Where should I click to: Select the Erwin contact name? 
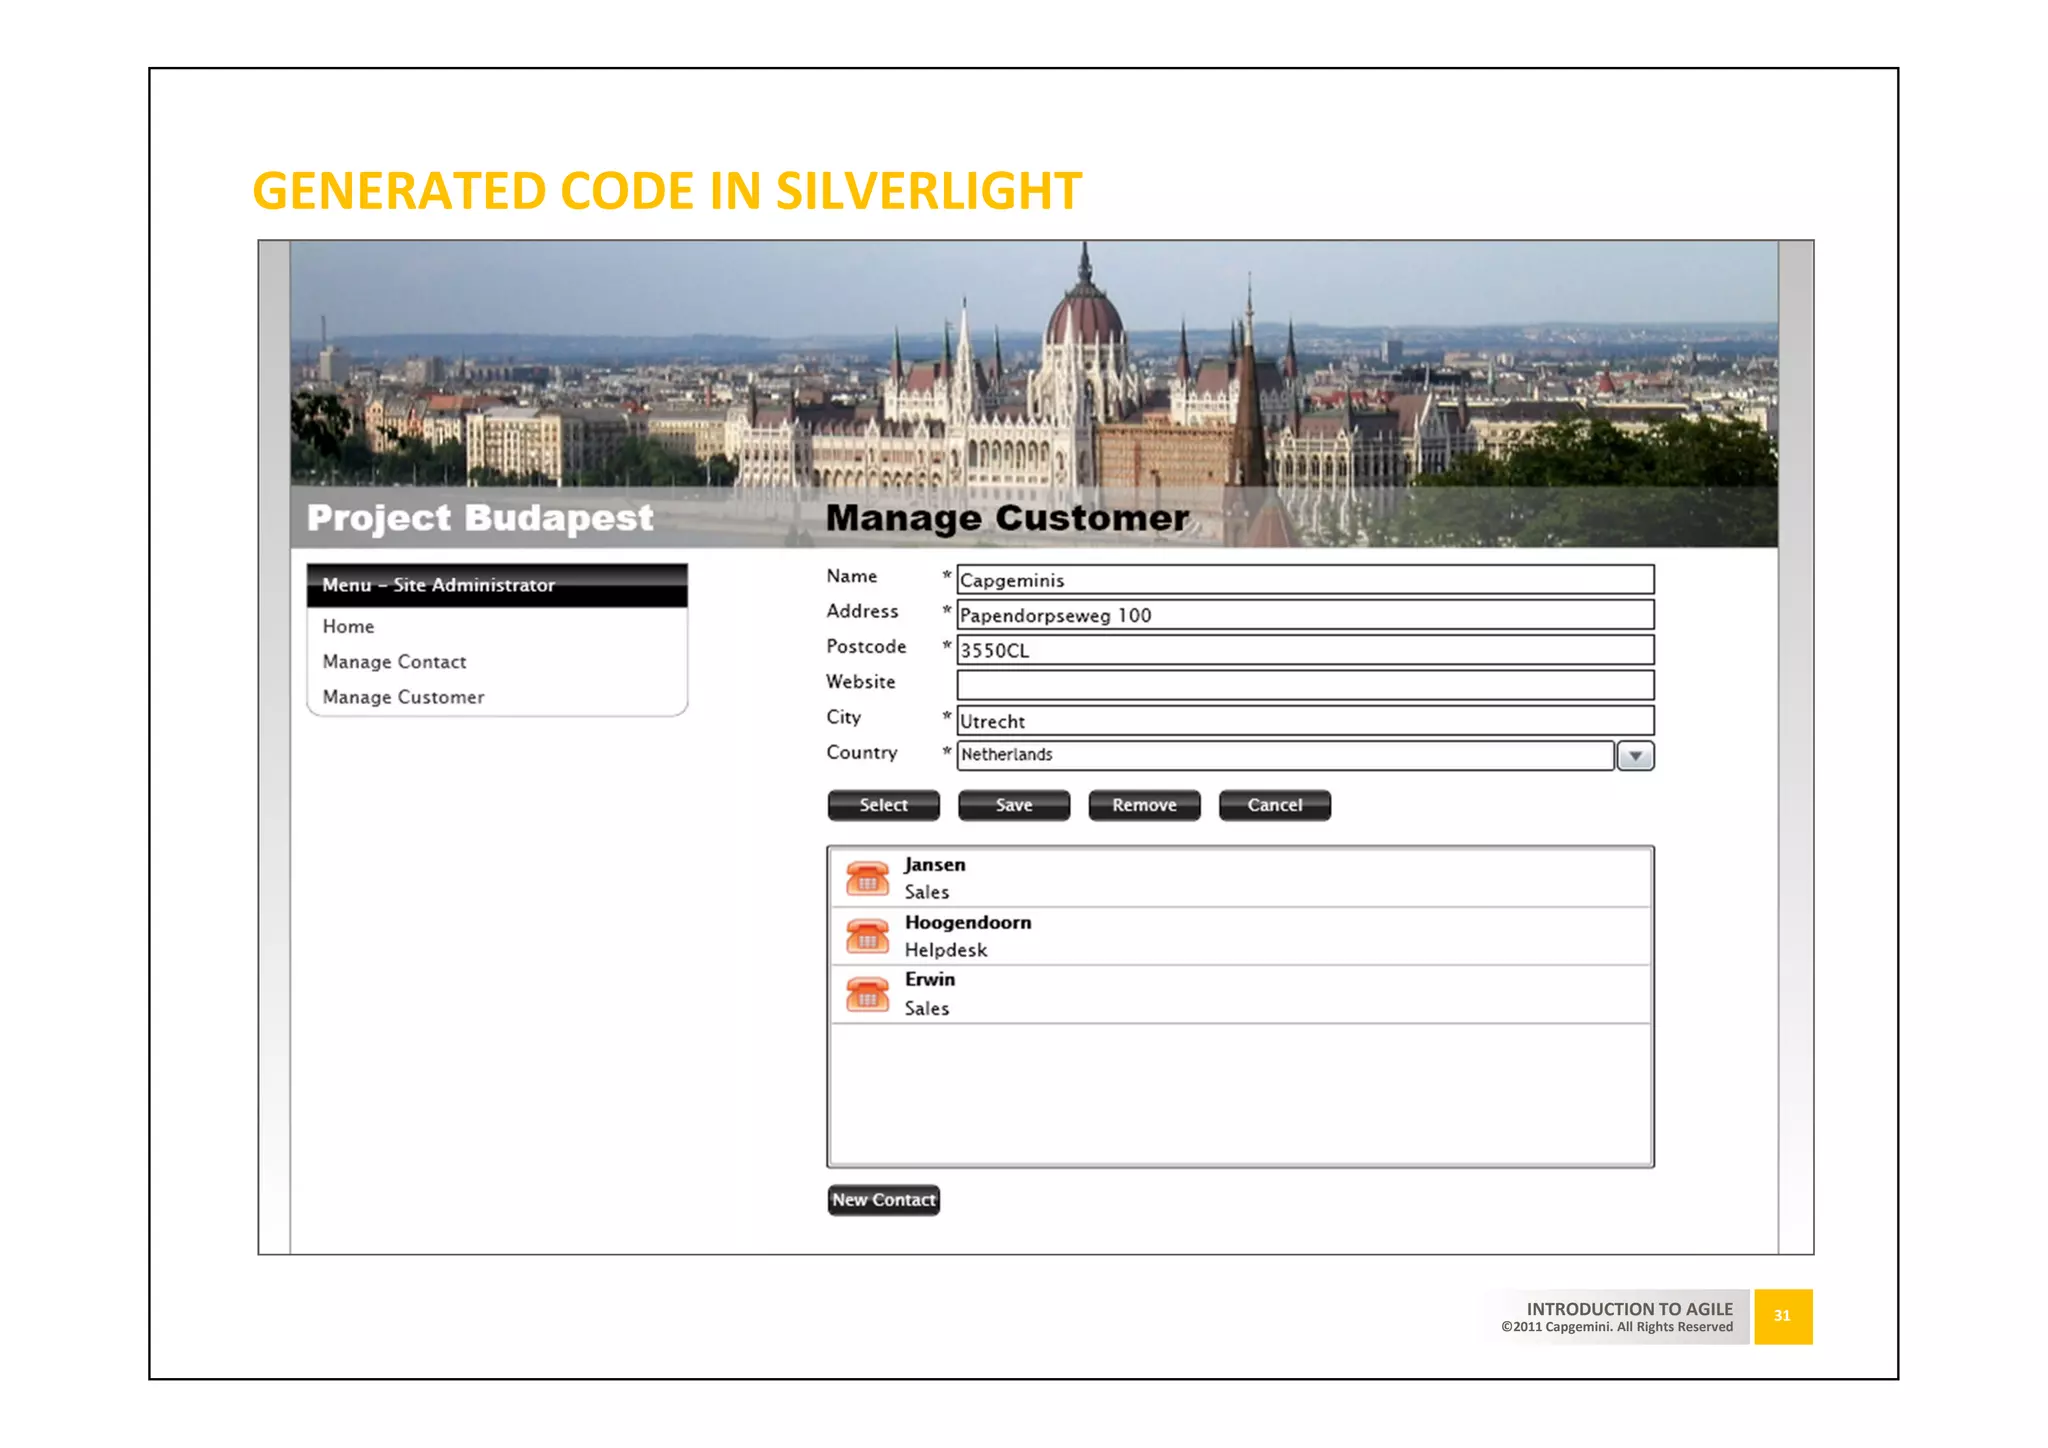click(930, 980)
